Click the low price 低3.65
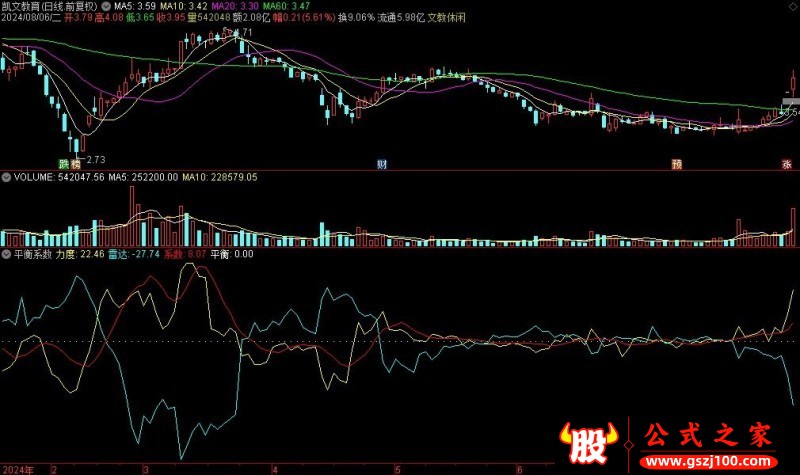The height and width of the screenshot is (475, 800). pos(140,18)
